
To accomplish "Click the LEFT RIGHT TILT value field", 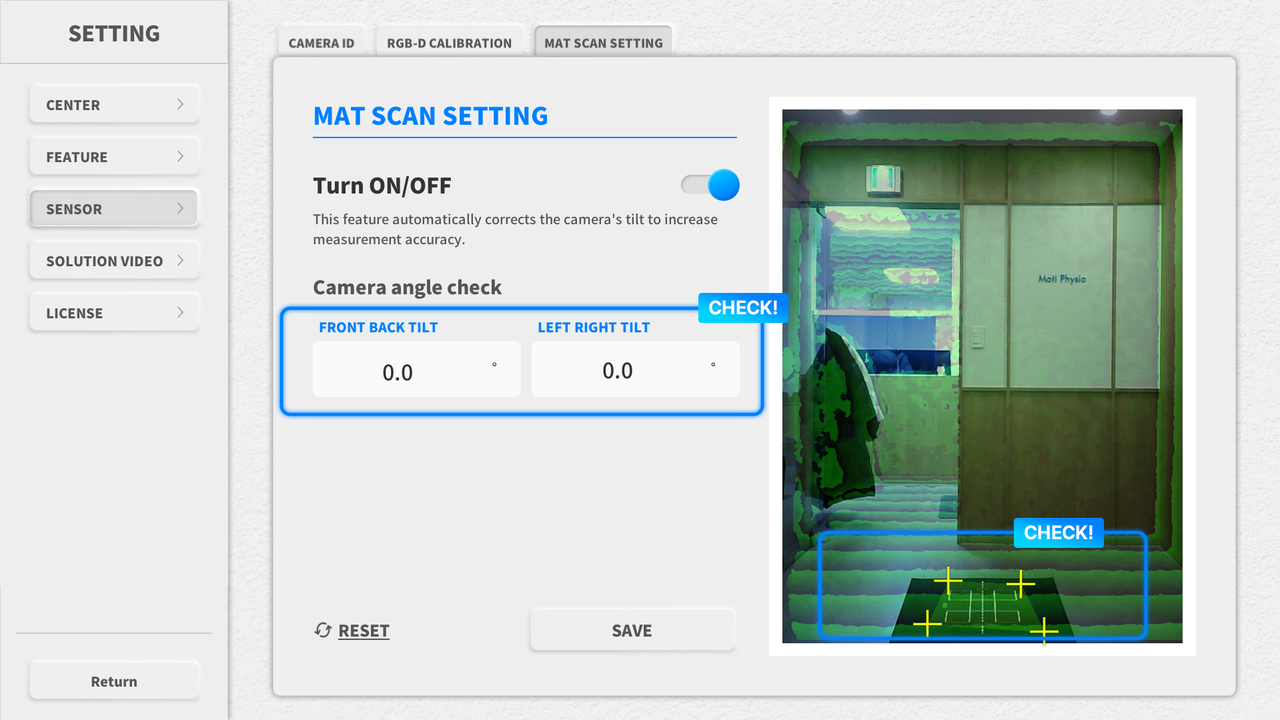I will (x=635, y=369).
